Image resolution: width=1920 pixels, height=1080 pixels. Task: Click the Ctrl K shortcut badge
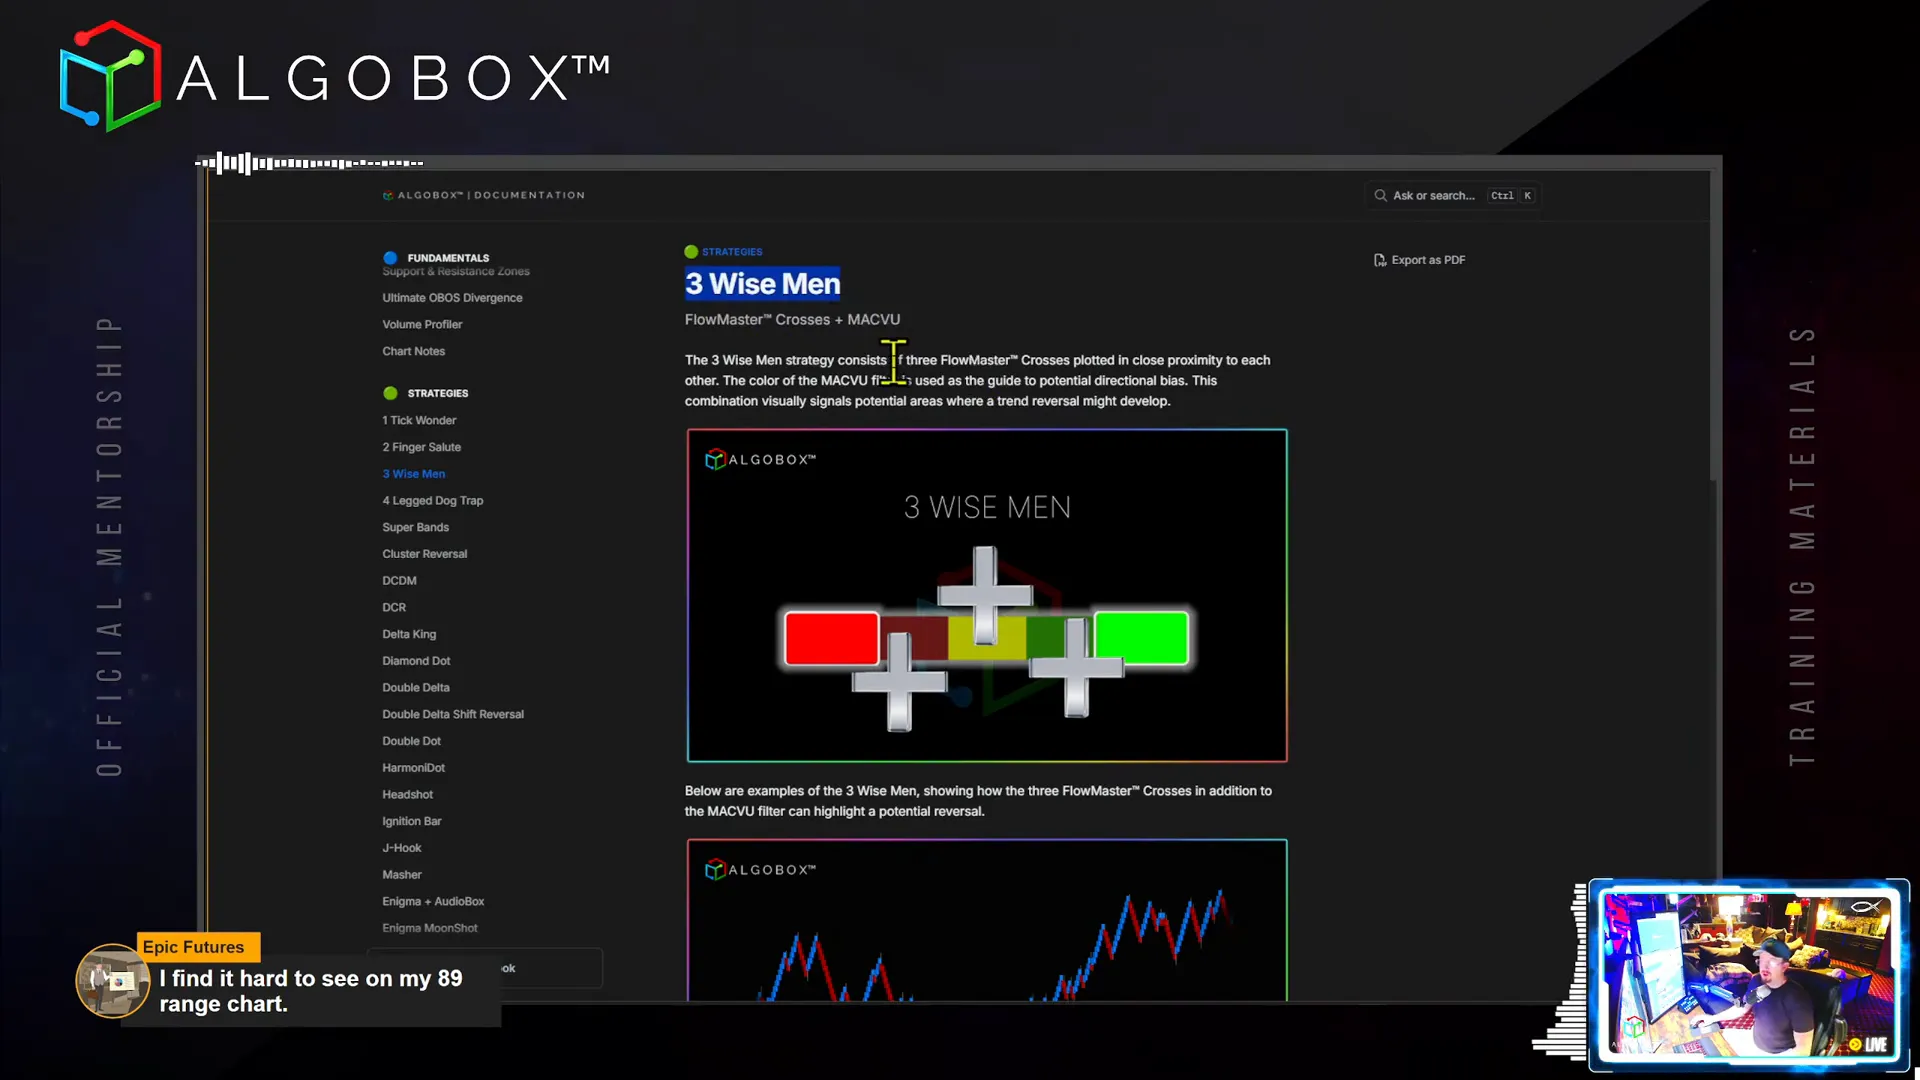pos(1511,196)
